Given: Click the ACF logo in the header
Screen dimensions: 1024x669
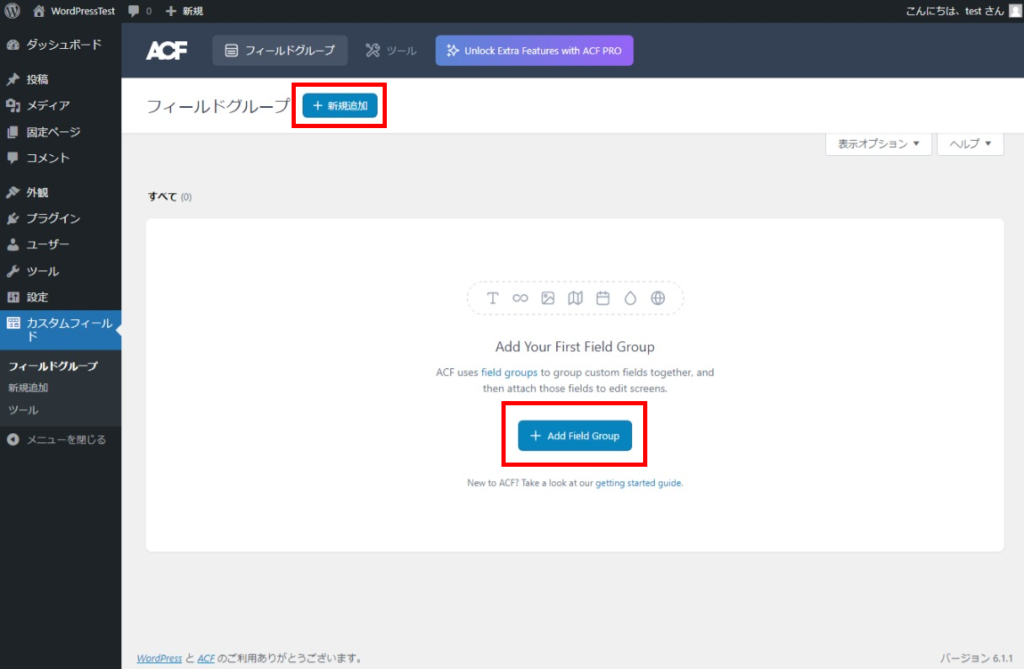Looking at the screenshot, I should pyautogui.click(x=166, y=49).
